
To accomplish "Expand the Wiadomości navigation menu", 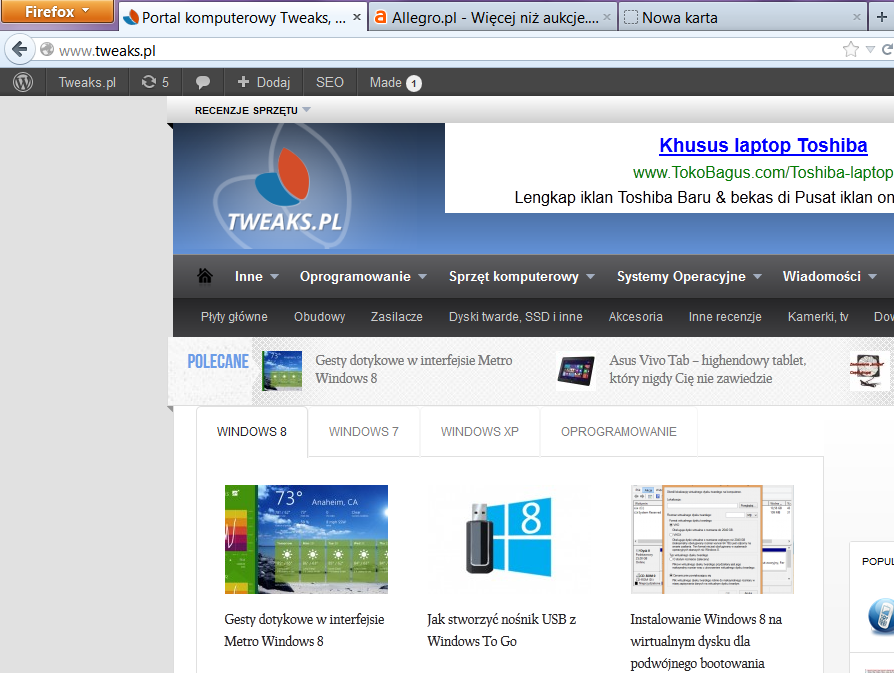I will coord(830,276).
